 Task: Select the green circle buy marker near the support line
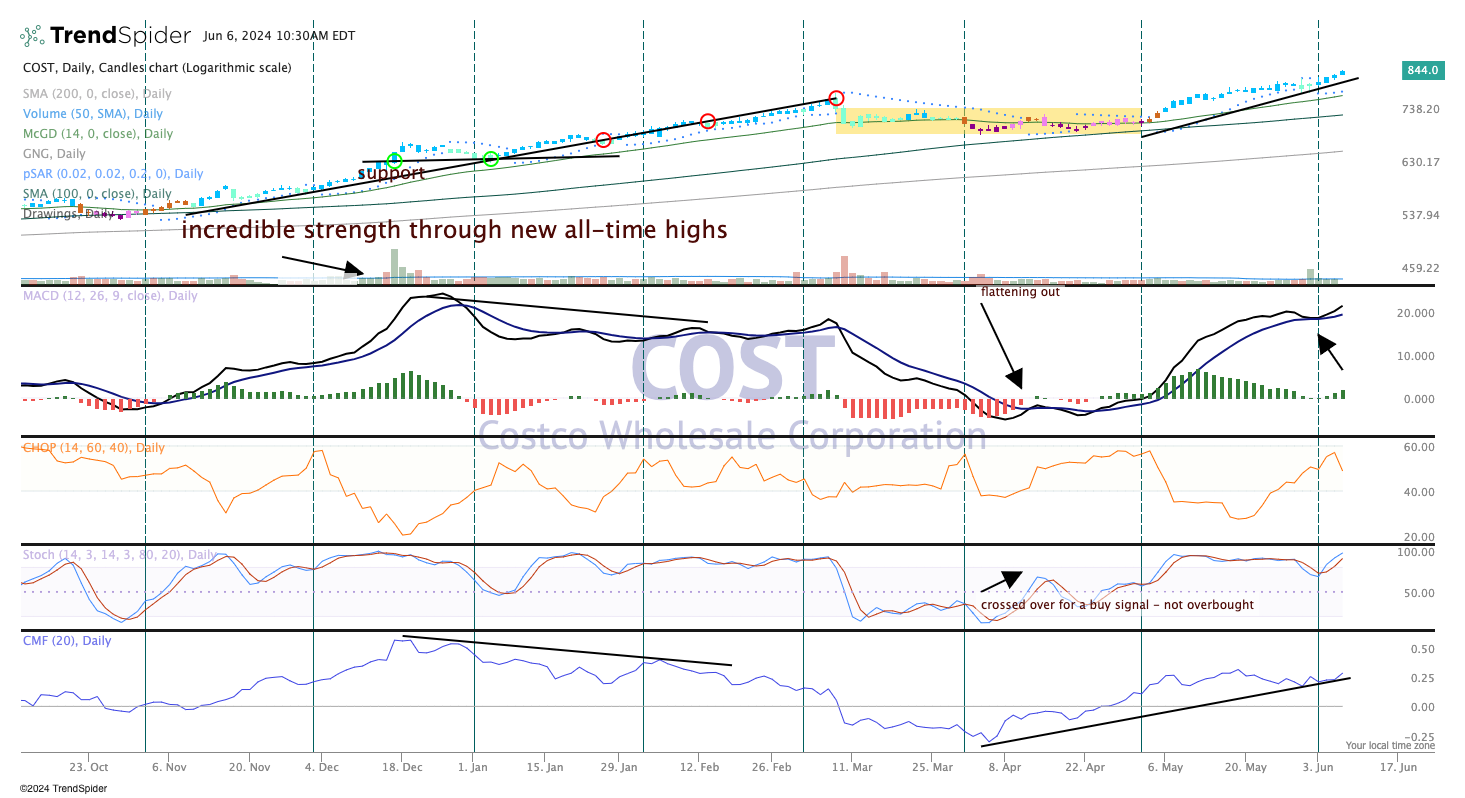(394, 159)
